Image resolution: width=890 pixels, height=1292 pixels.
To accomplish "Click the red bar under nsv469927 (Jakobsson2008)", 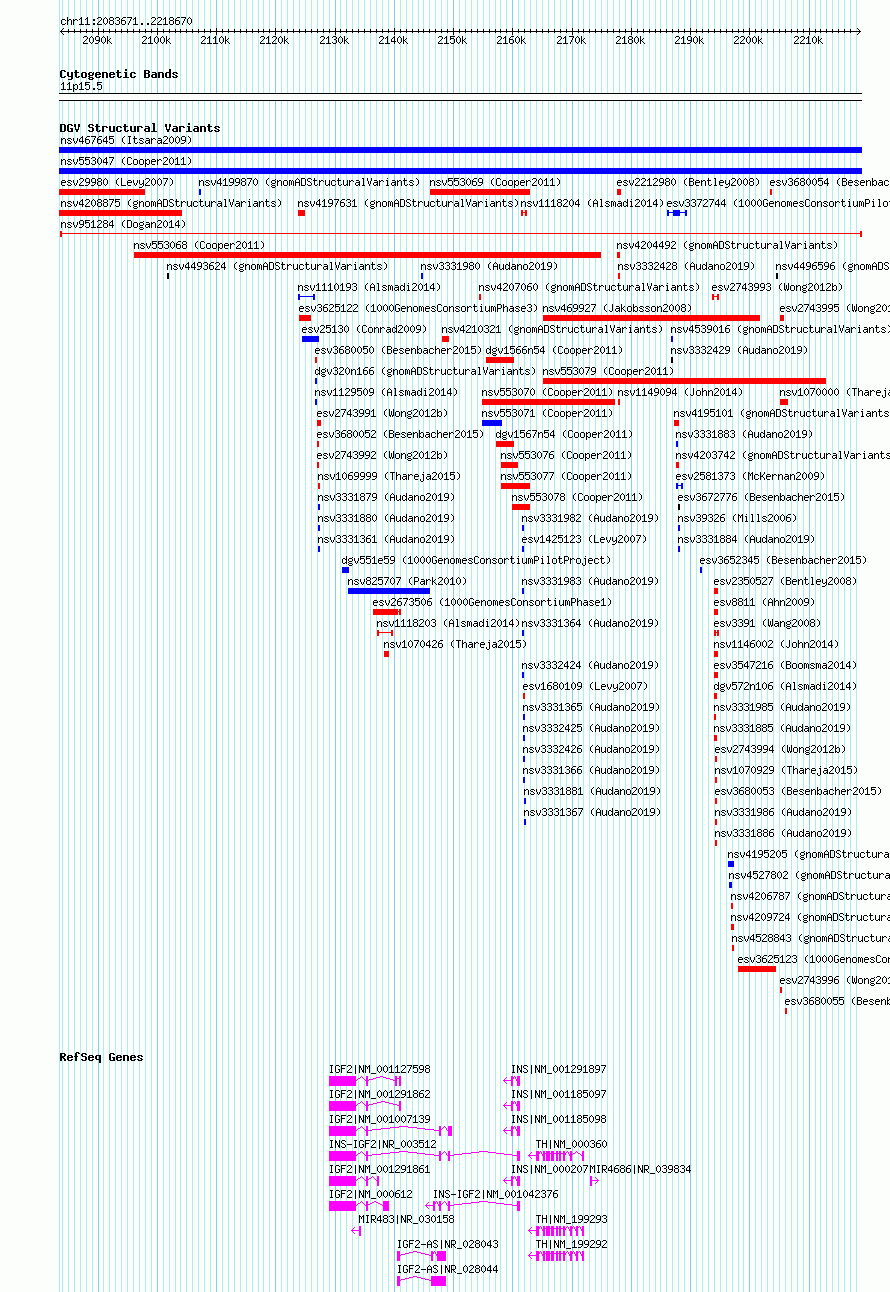I will coord(651,318).
